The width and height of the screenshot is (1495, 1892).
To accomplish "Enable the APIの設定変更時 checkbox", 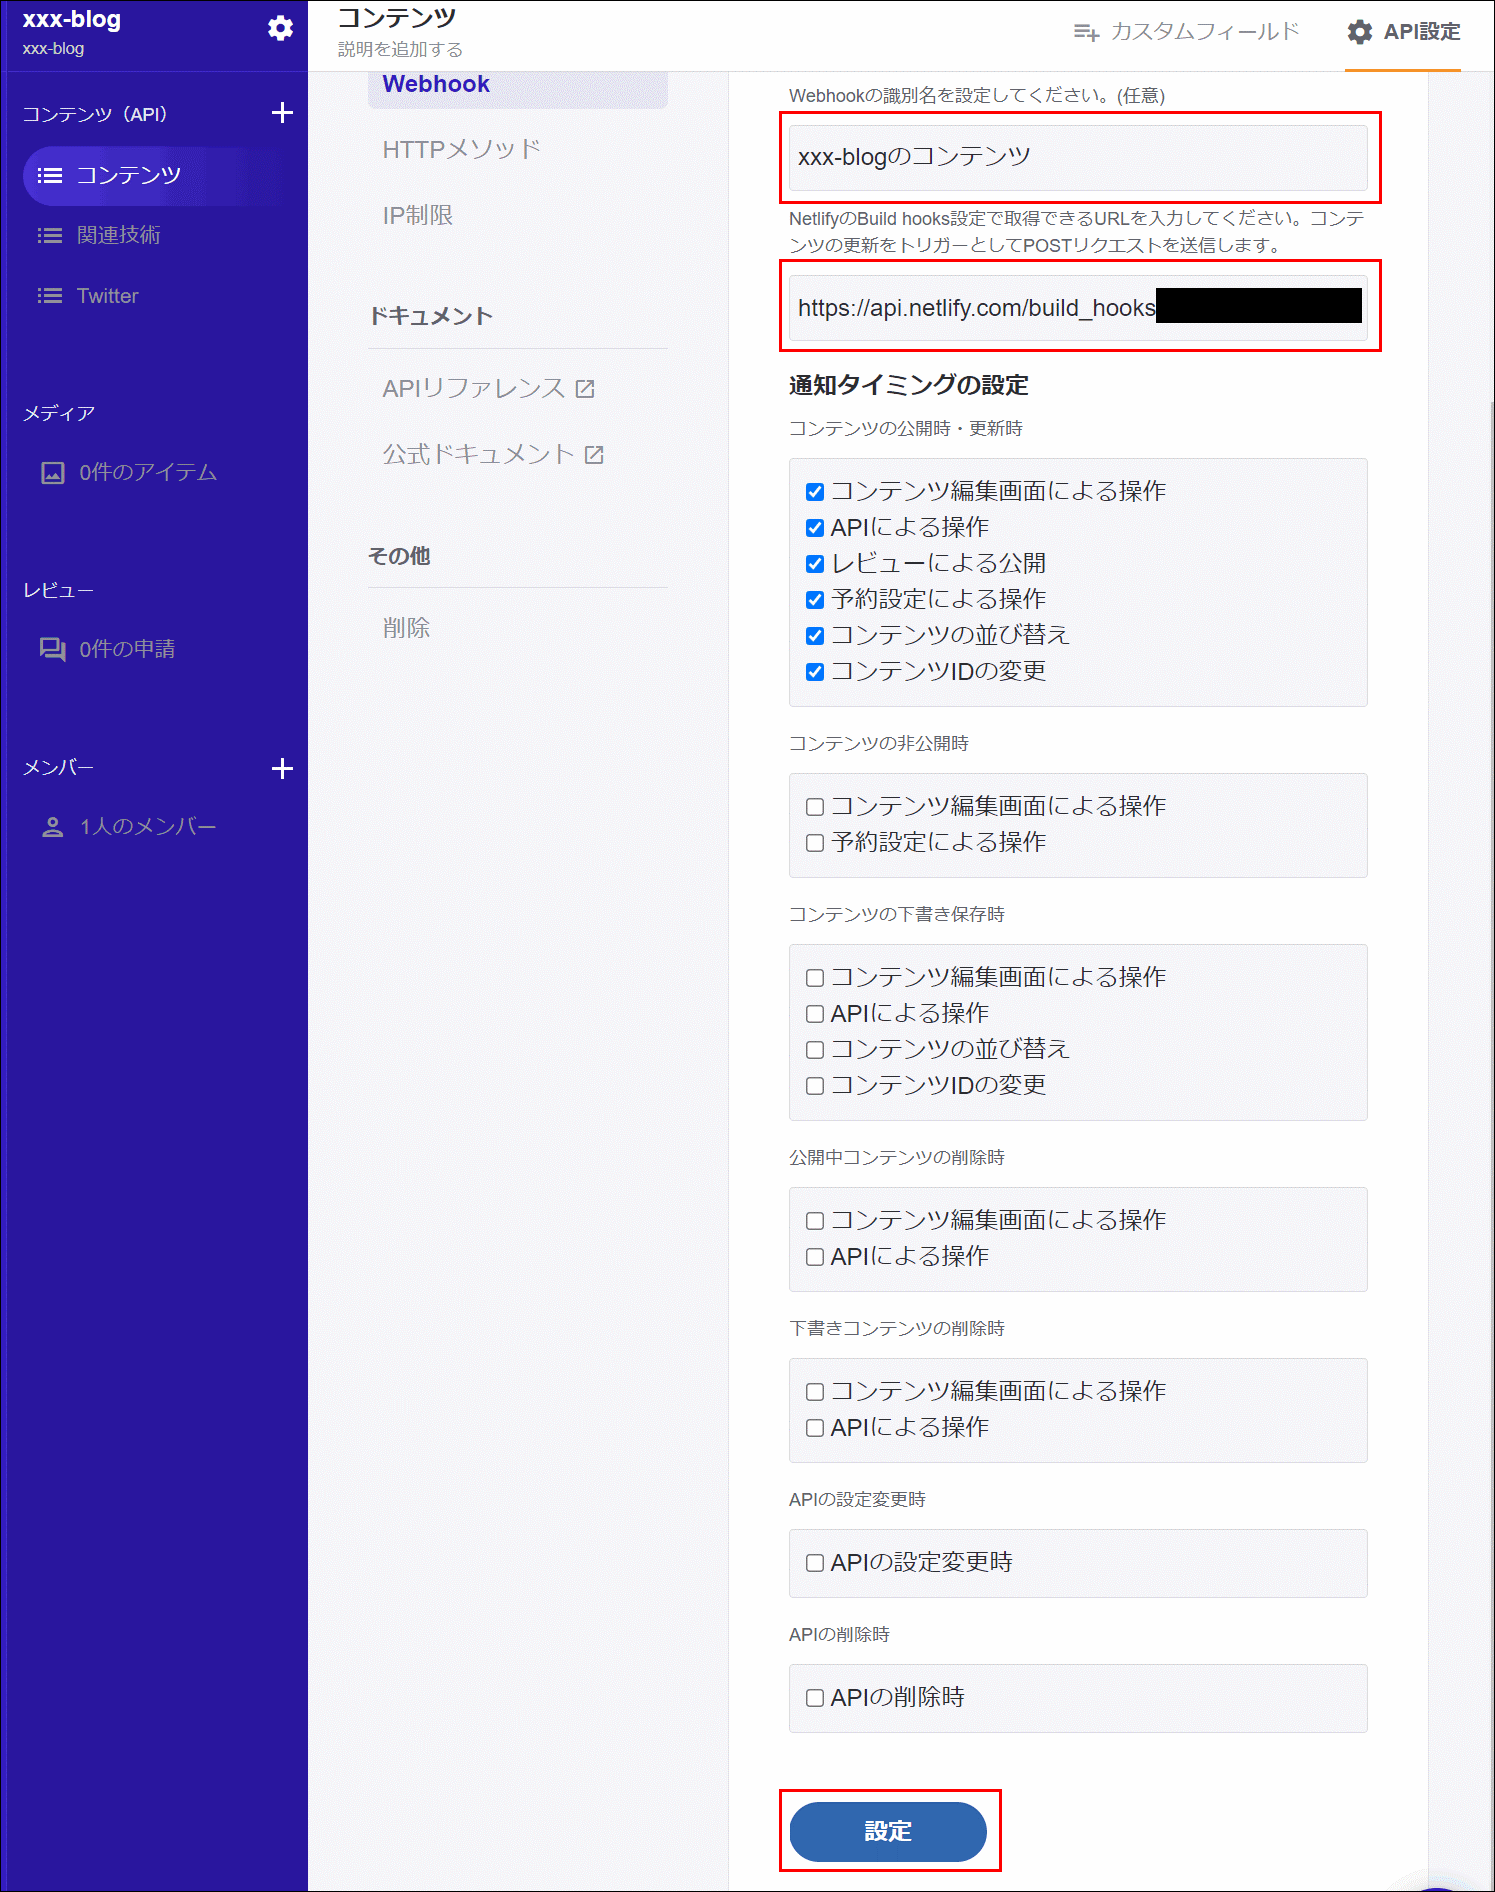I will [x=815, y=1563].
